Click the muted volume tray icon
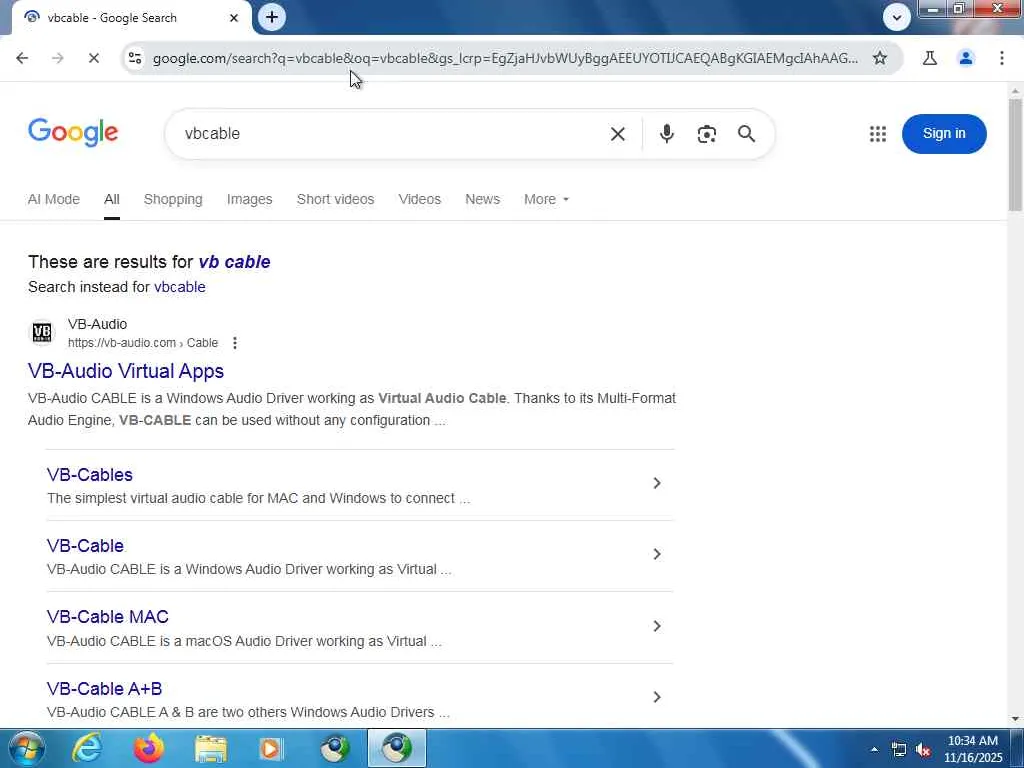1024x768 pixels. (923, 750)
